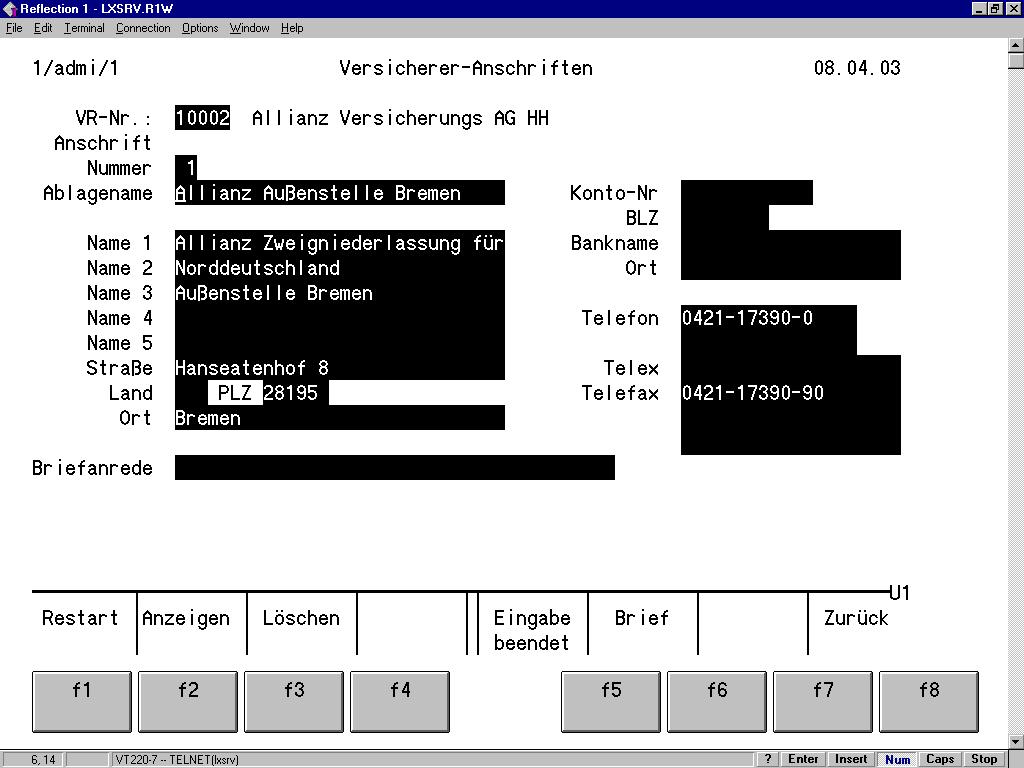
Task: Click the empty Telex field
Action: pyautogui.click(x=790, y=368)
